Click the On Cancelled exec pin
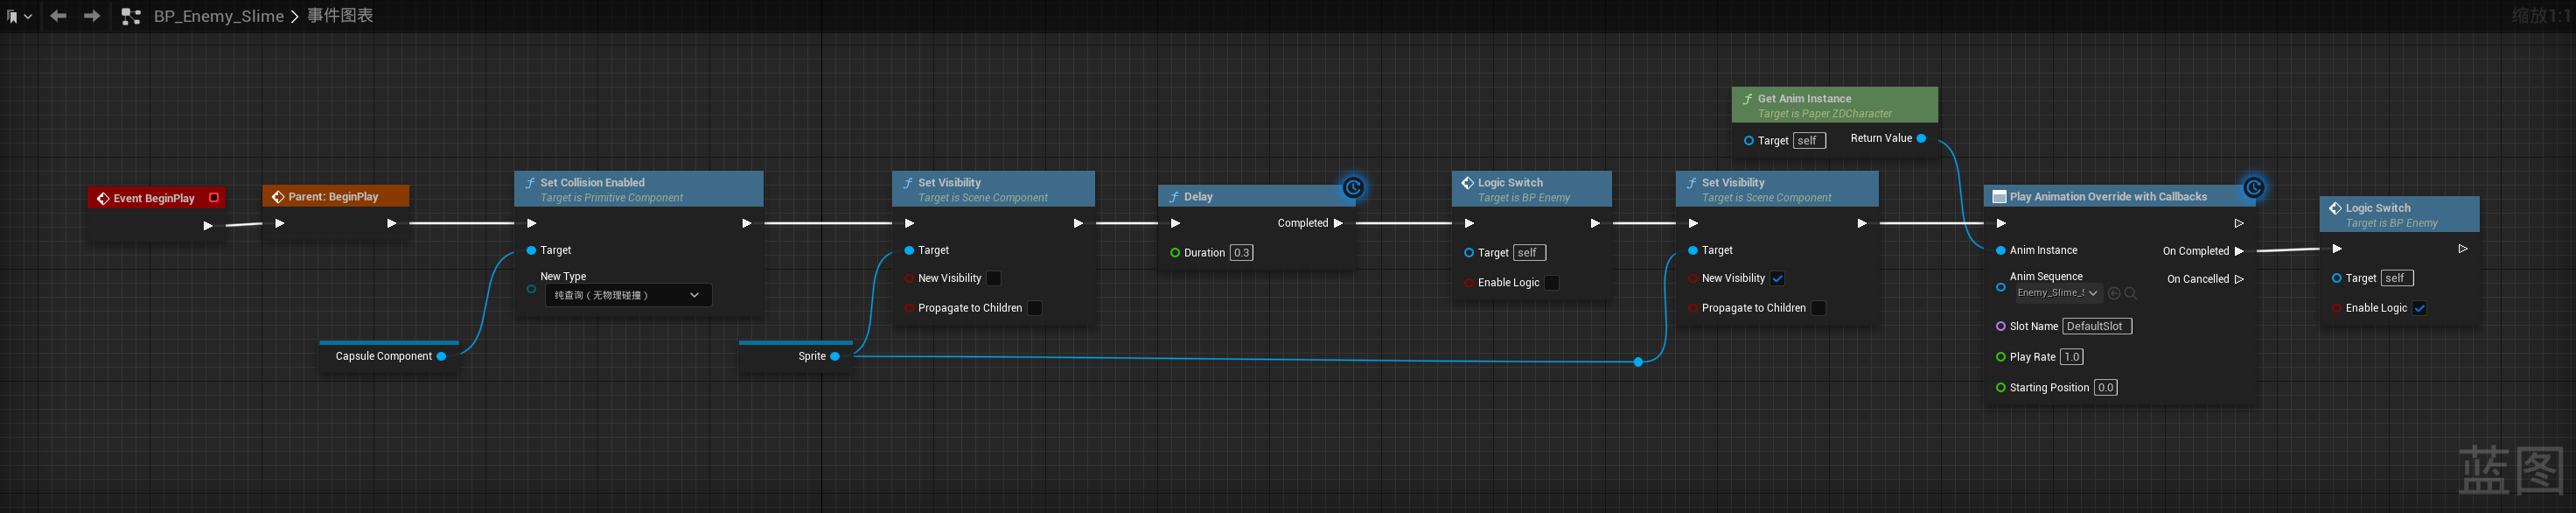This screenshot has width=2576, height=513. click(x=2239, y=279)
